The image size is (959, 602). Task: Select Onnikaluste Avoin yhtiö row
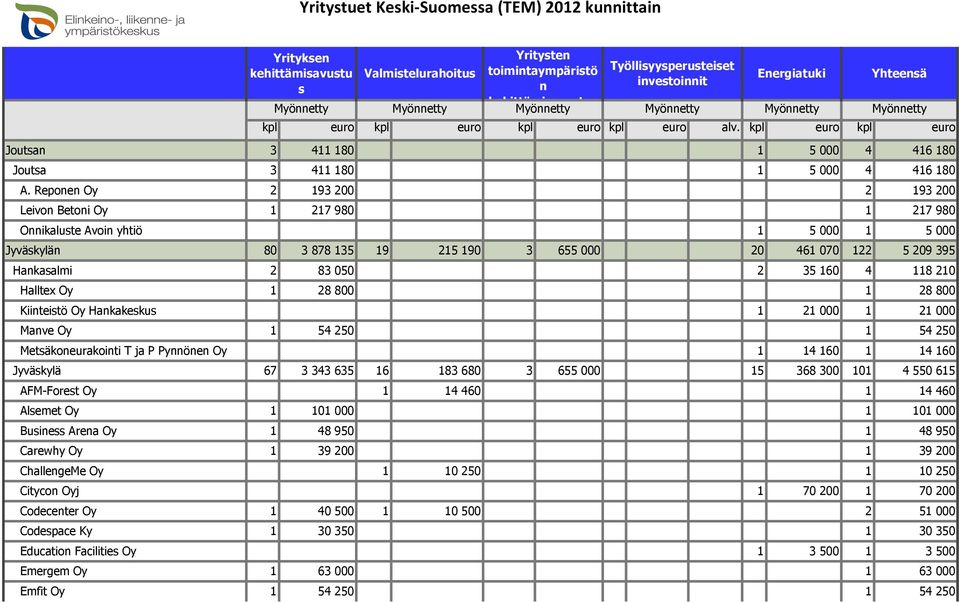480,231
